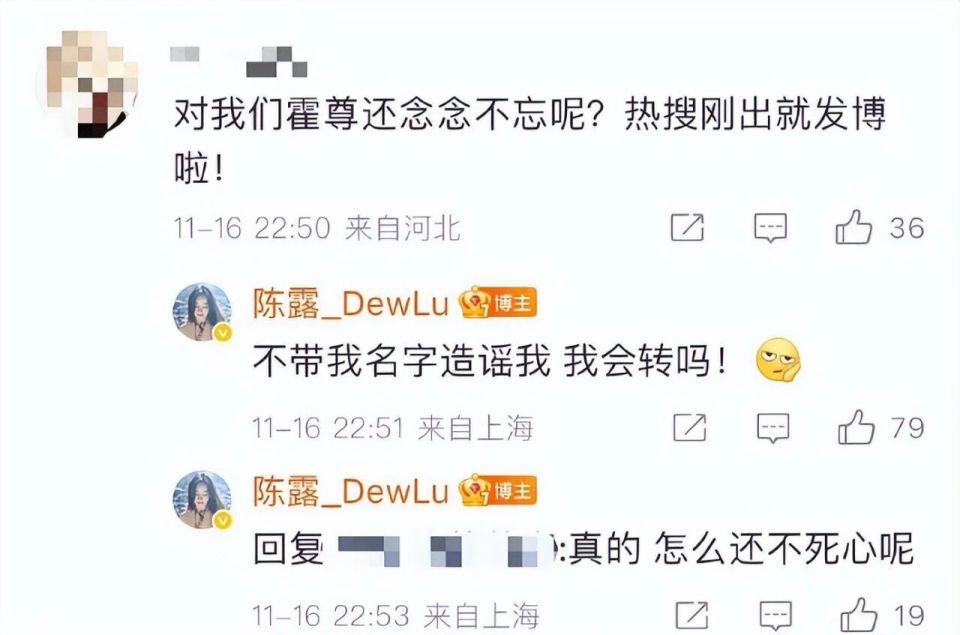Like the reply with 79 likes
Image resolution: width=960 pixels, height=635 pixels.
coord(856,427)
